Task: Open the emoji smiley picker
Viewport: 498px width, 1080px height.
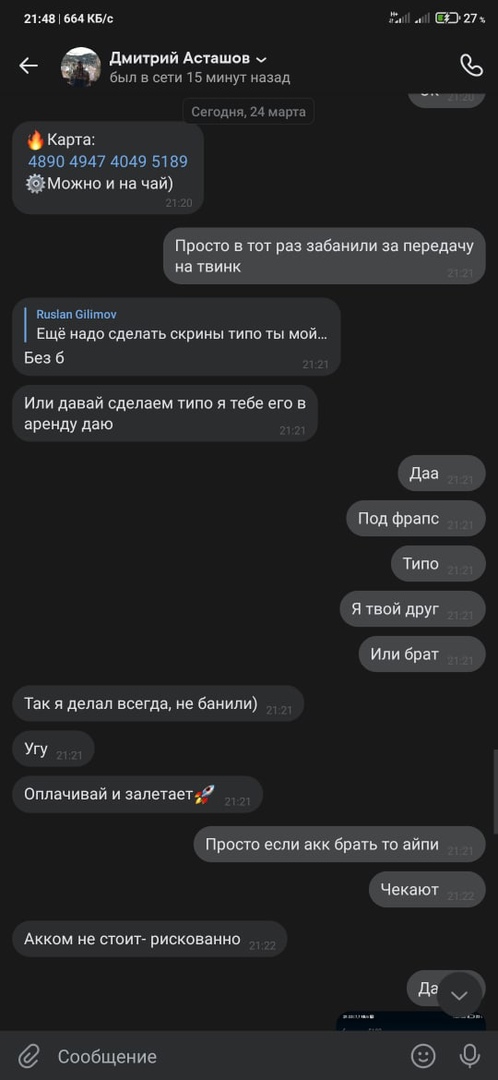Action: click(423, 1056)
